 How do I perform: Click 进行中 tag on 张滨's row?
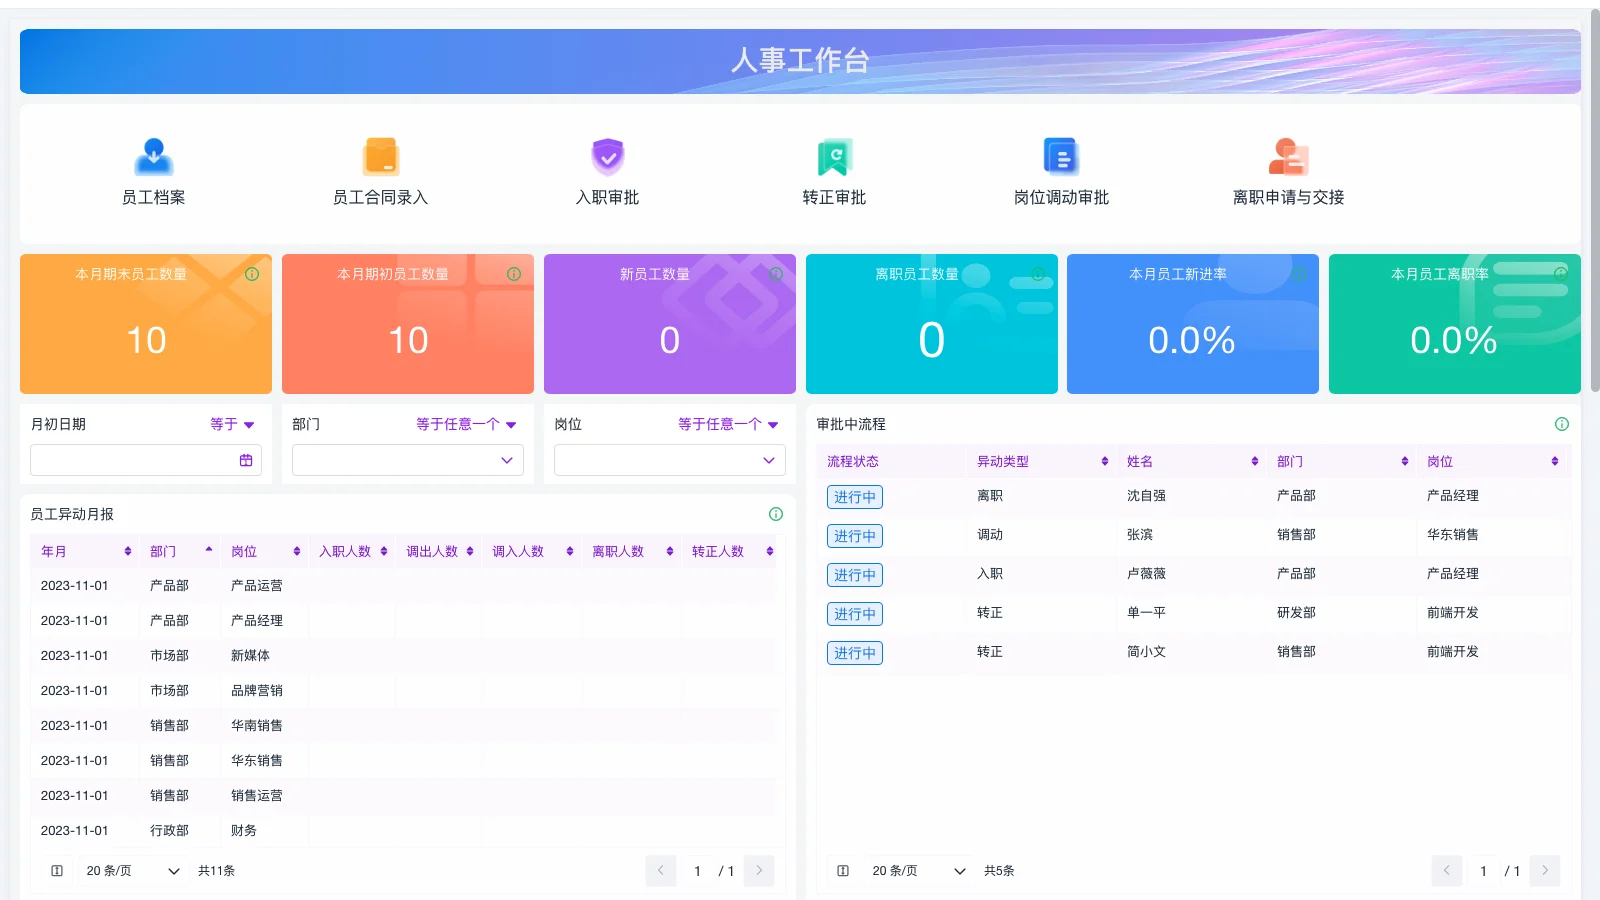854,535
